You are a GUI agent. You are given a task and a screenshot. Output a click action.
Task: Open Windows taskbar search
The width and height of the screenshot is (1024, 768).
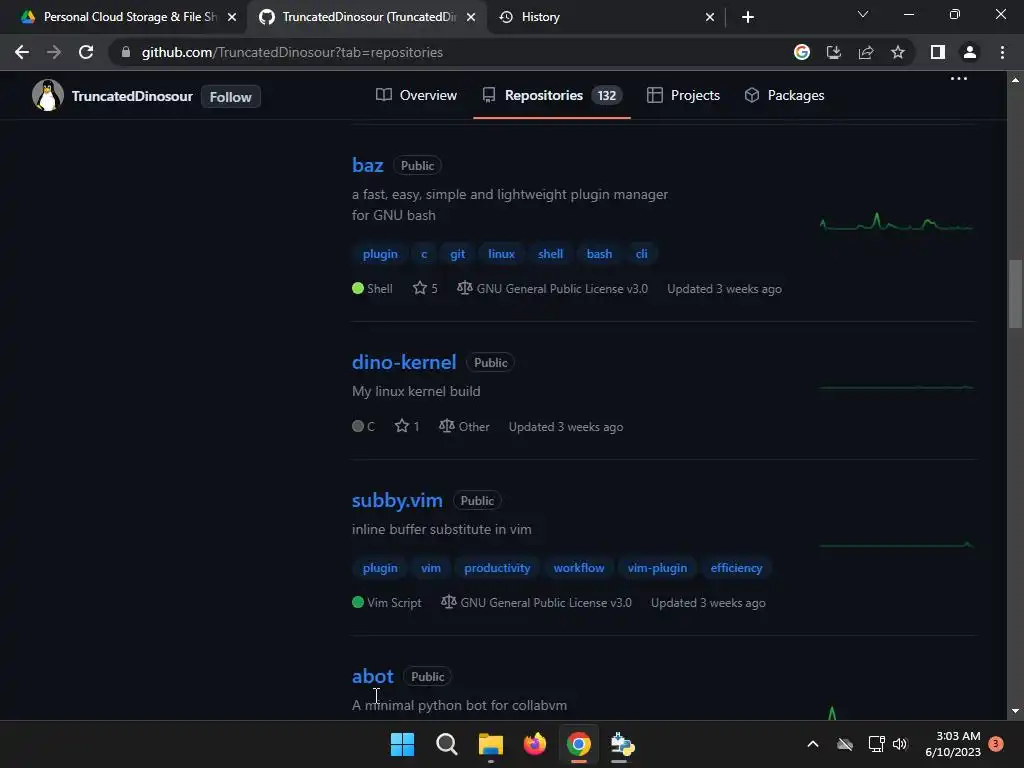click(x=447, y=744)
